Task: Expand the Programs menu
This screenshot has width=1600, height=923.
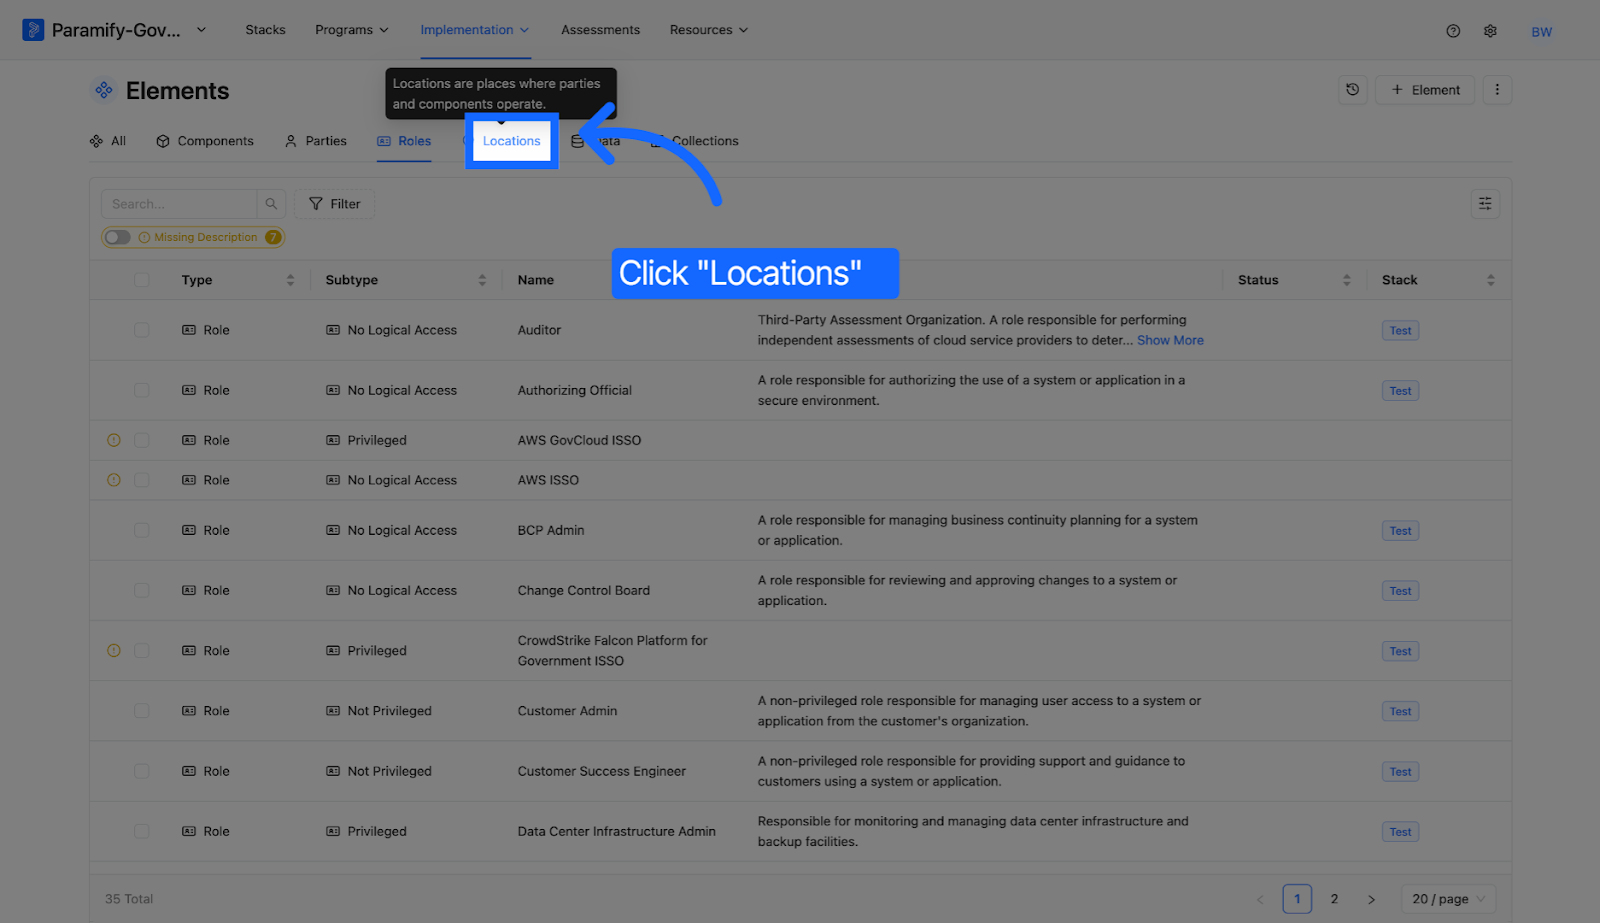Action: 352,30
